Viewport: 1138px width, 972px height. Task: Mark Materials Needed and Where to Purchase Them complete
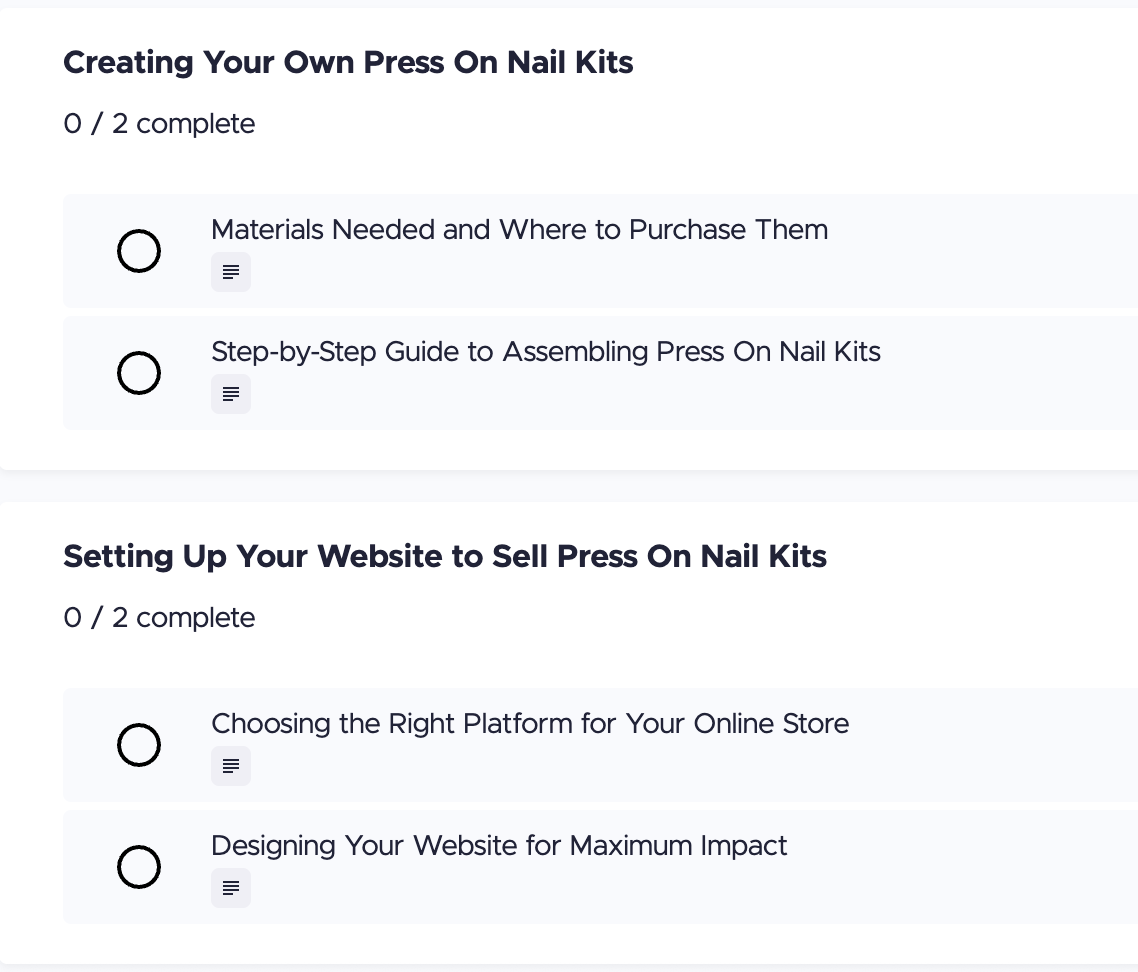pos(139,251)
